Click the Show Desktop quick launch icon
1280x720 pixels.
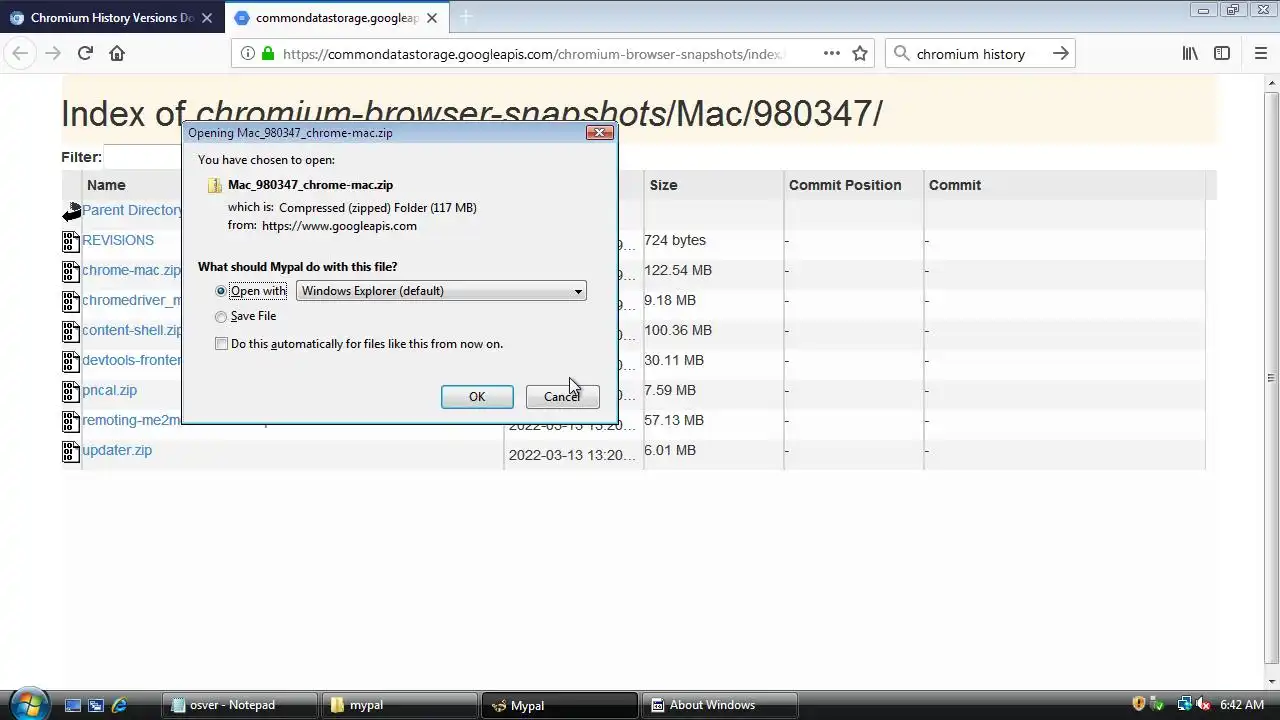click(x=73, y=705)
